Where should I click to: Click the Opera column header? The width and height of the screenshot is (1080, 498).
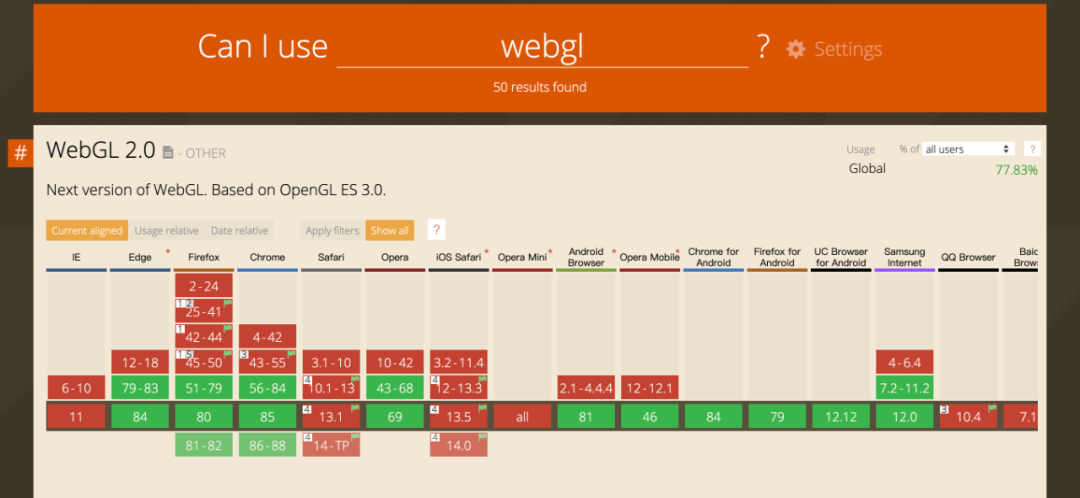click(395, 258)
